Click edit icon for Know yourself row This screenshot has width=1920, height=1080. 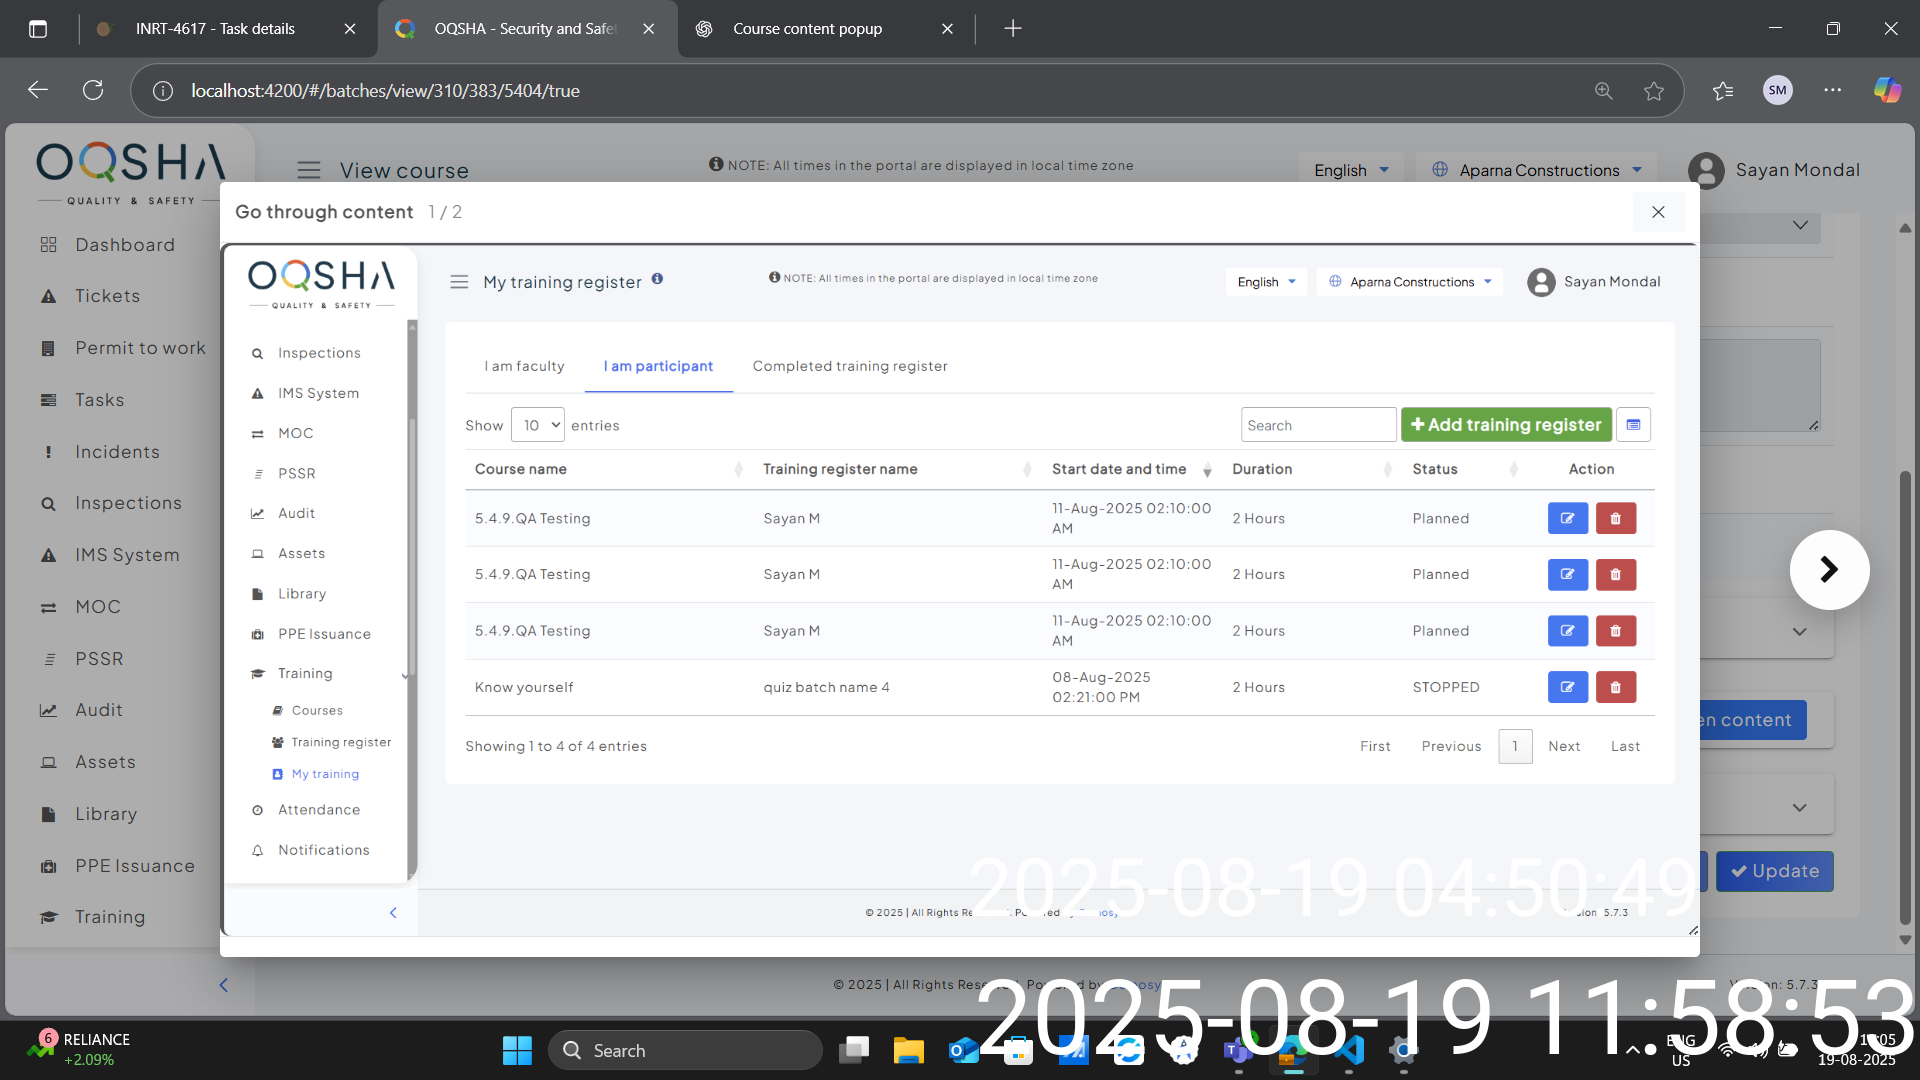pos(1567,687)
